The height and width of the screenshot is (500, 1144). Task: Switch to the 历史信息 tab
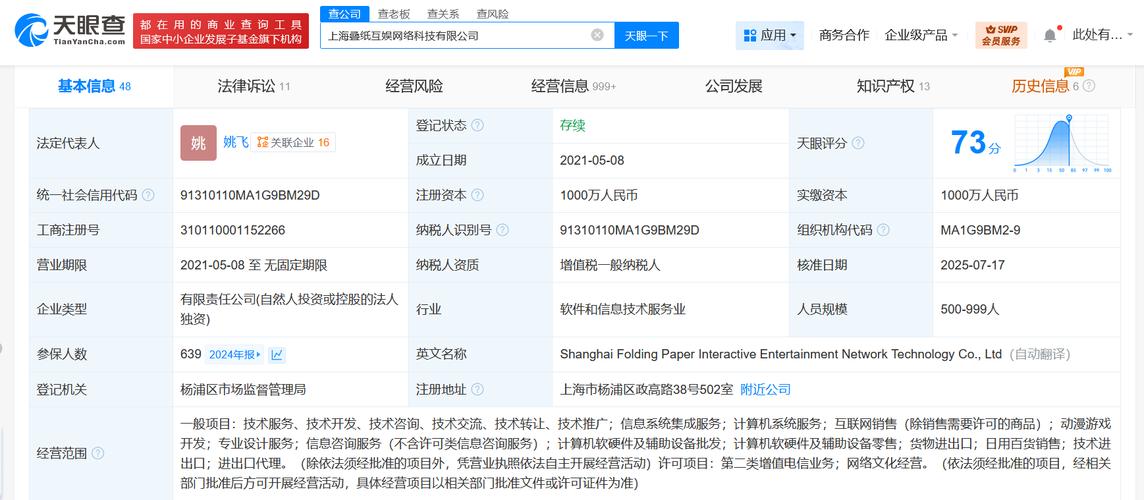1044,86
